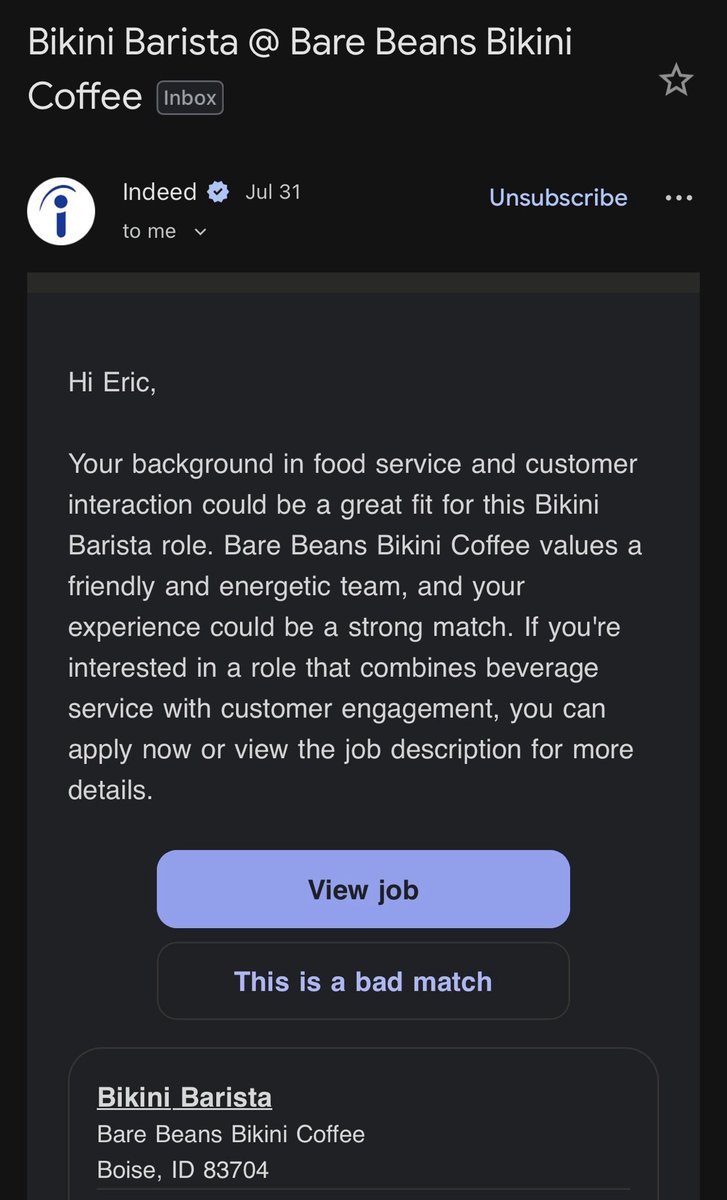Tap the Boise, ID 83704 location line

coord(183,1169)
